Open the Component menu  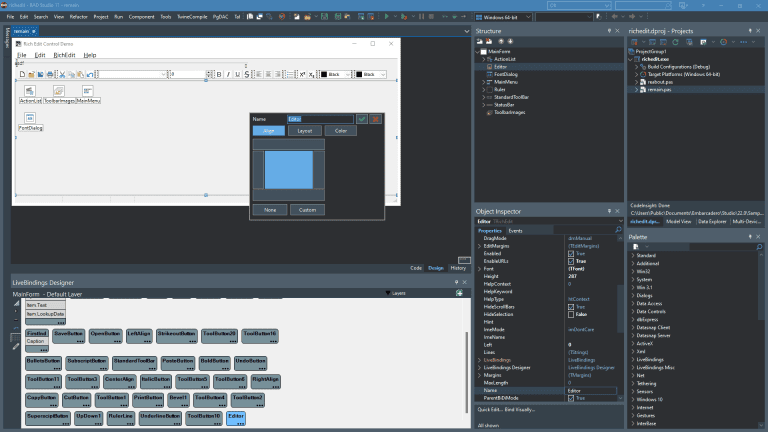tap(141, 17)
